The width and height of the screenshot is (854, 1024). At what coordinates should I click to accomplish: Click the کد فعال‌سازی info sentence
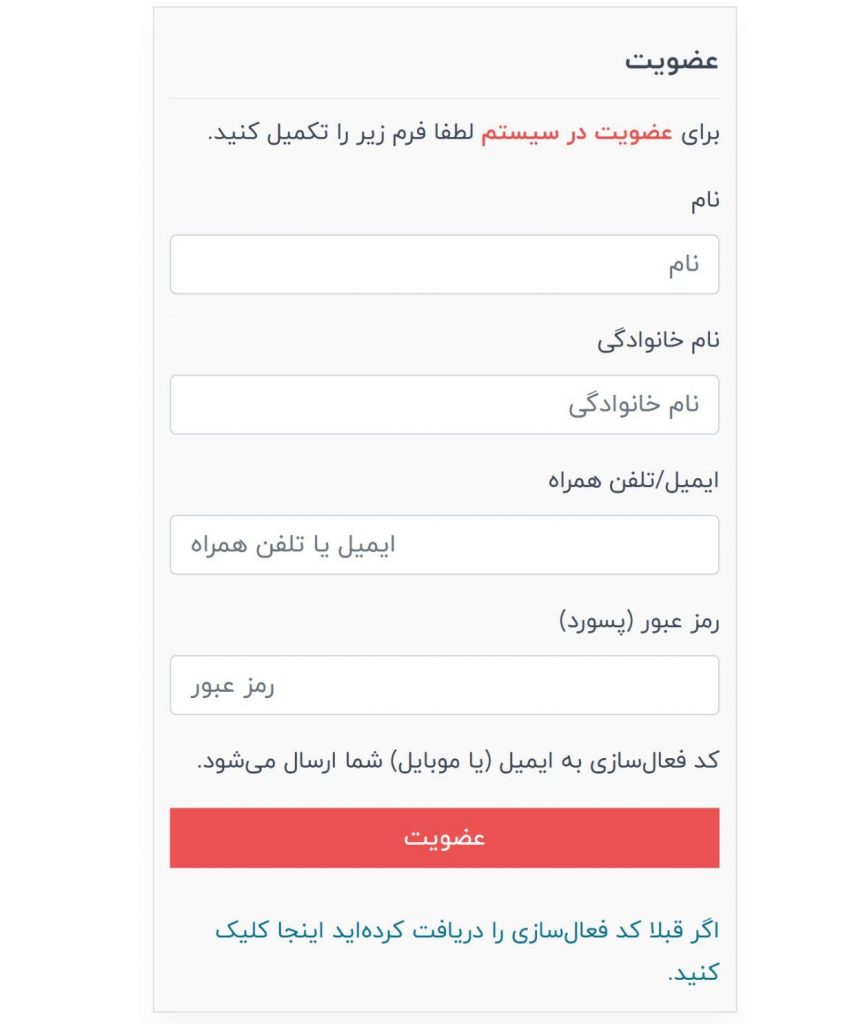458,761
